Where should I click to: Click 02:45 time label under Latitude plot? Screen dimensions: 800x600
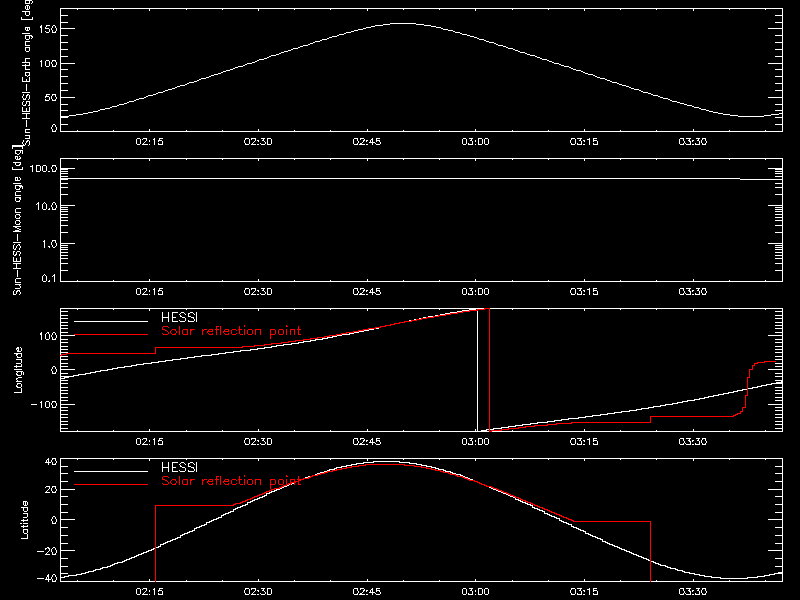(x=367, y=592)
